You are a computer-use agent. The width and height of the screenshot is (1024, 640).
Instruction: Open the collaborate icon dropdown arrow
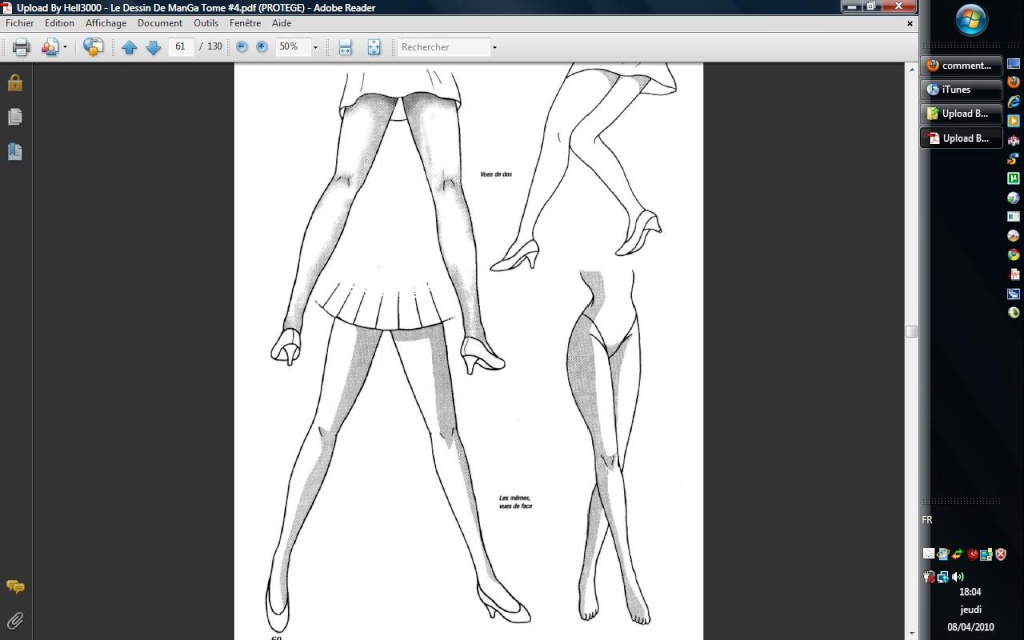pos(65,47)
